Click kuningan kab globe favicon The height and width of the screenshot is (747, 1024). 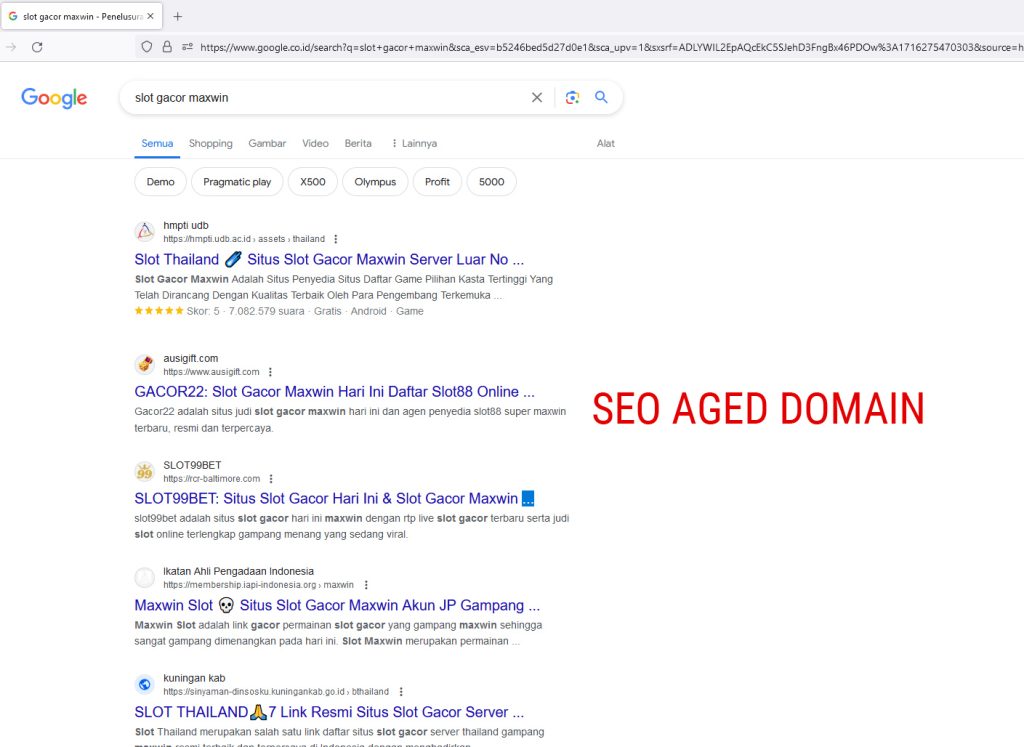[145, 684]
